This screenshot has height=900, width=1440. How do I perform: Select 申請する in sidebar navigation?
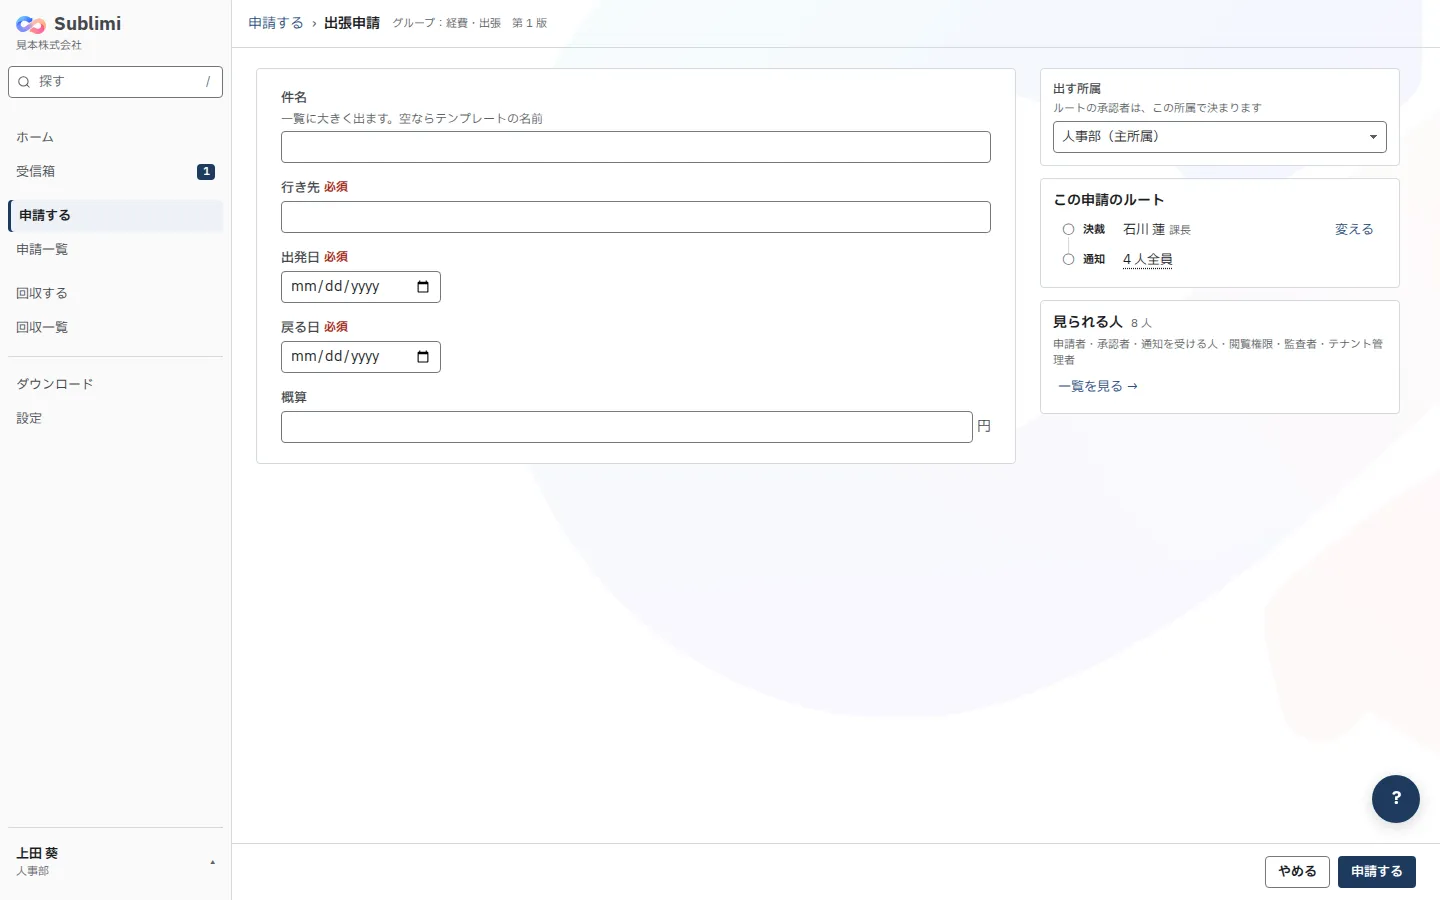click(x=115, y=215)
